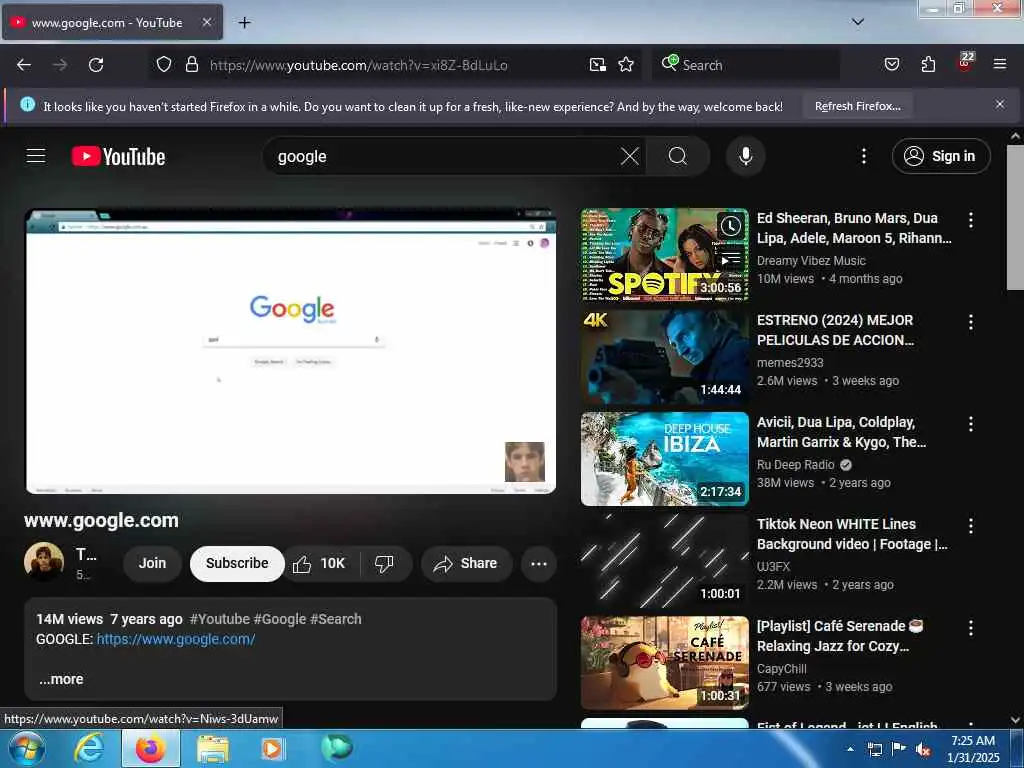The image size is (1024, 768).
Task: Launch Internet Explorer from the taskbar
Action: [x=88, y=748]
